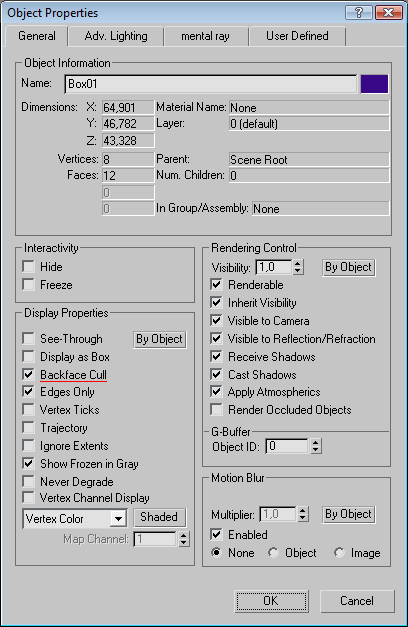
Task: Open the purple object color swatch
Action: [x=374, y=84]
